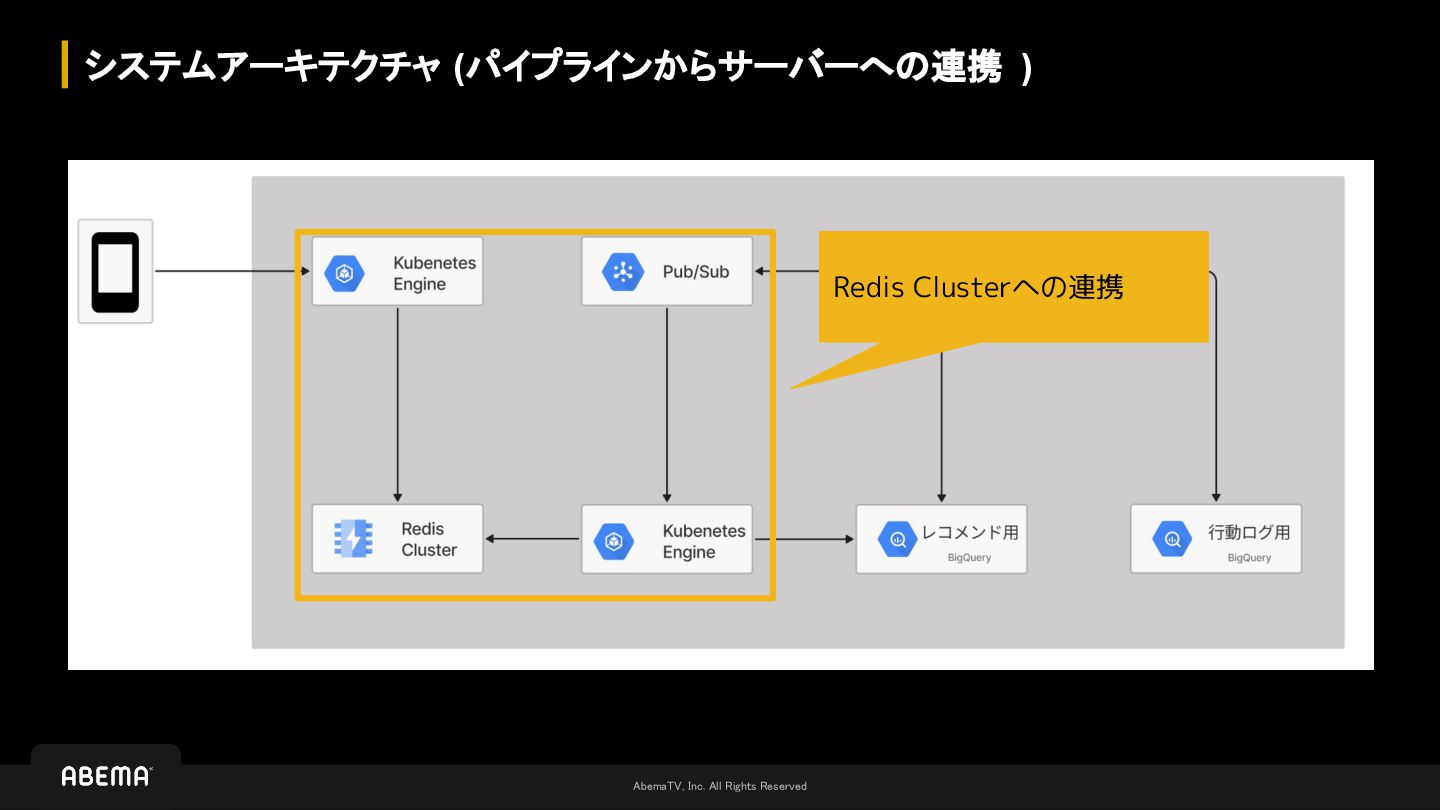Screen dimensions: 1440x810
Task: Click the lower Kubernetes Engine hexagon icon
Action: [614, 541]
